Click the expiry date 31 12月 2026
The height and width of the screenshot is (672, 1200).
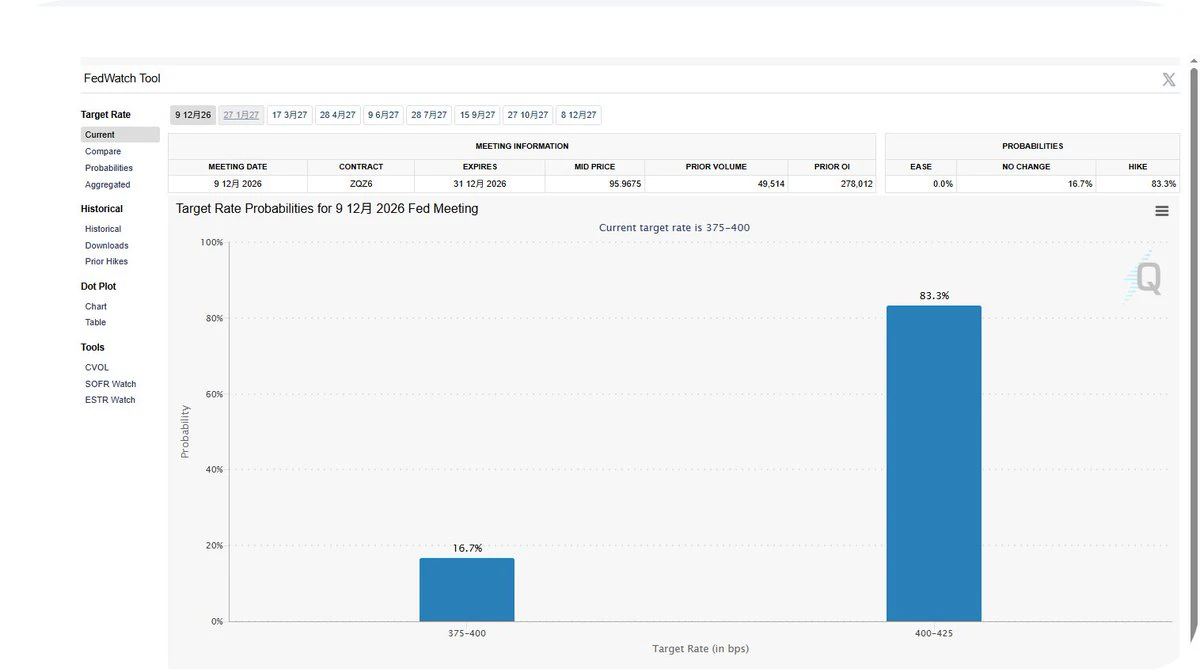(480, 184)
